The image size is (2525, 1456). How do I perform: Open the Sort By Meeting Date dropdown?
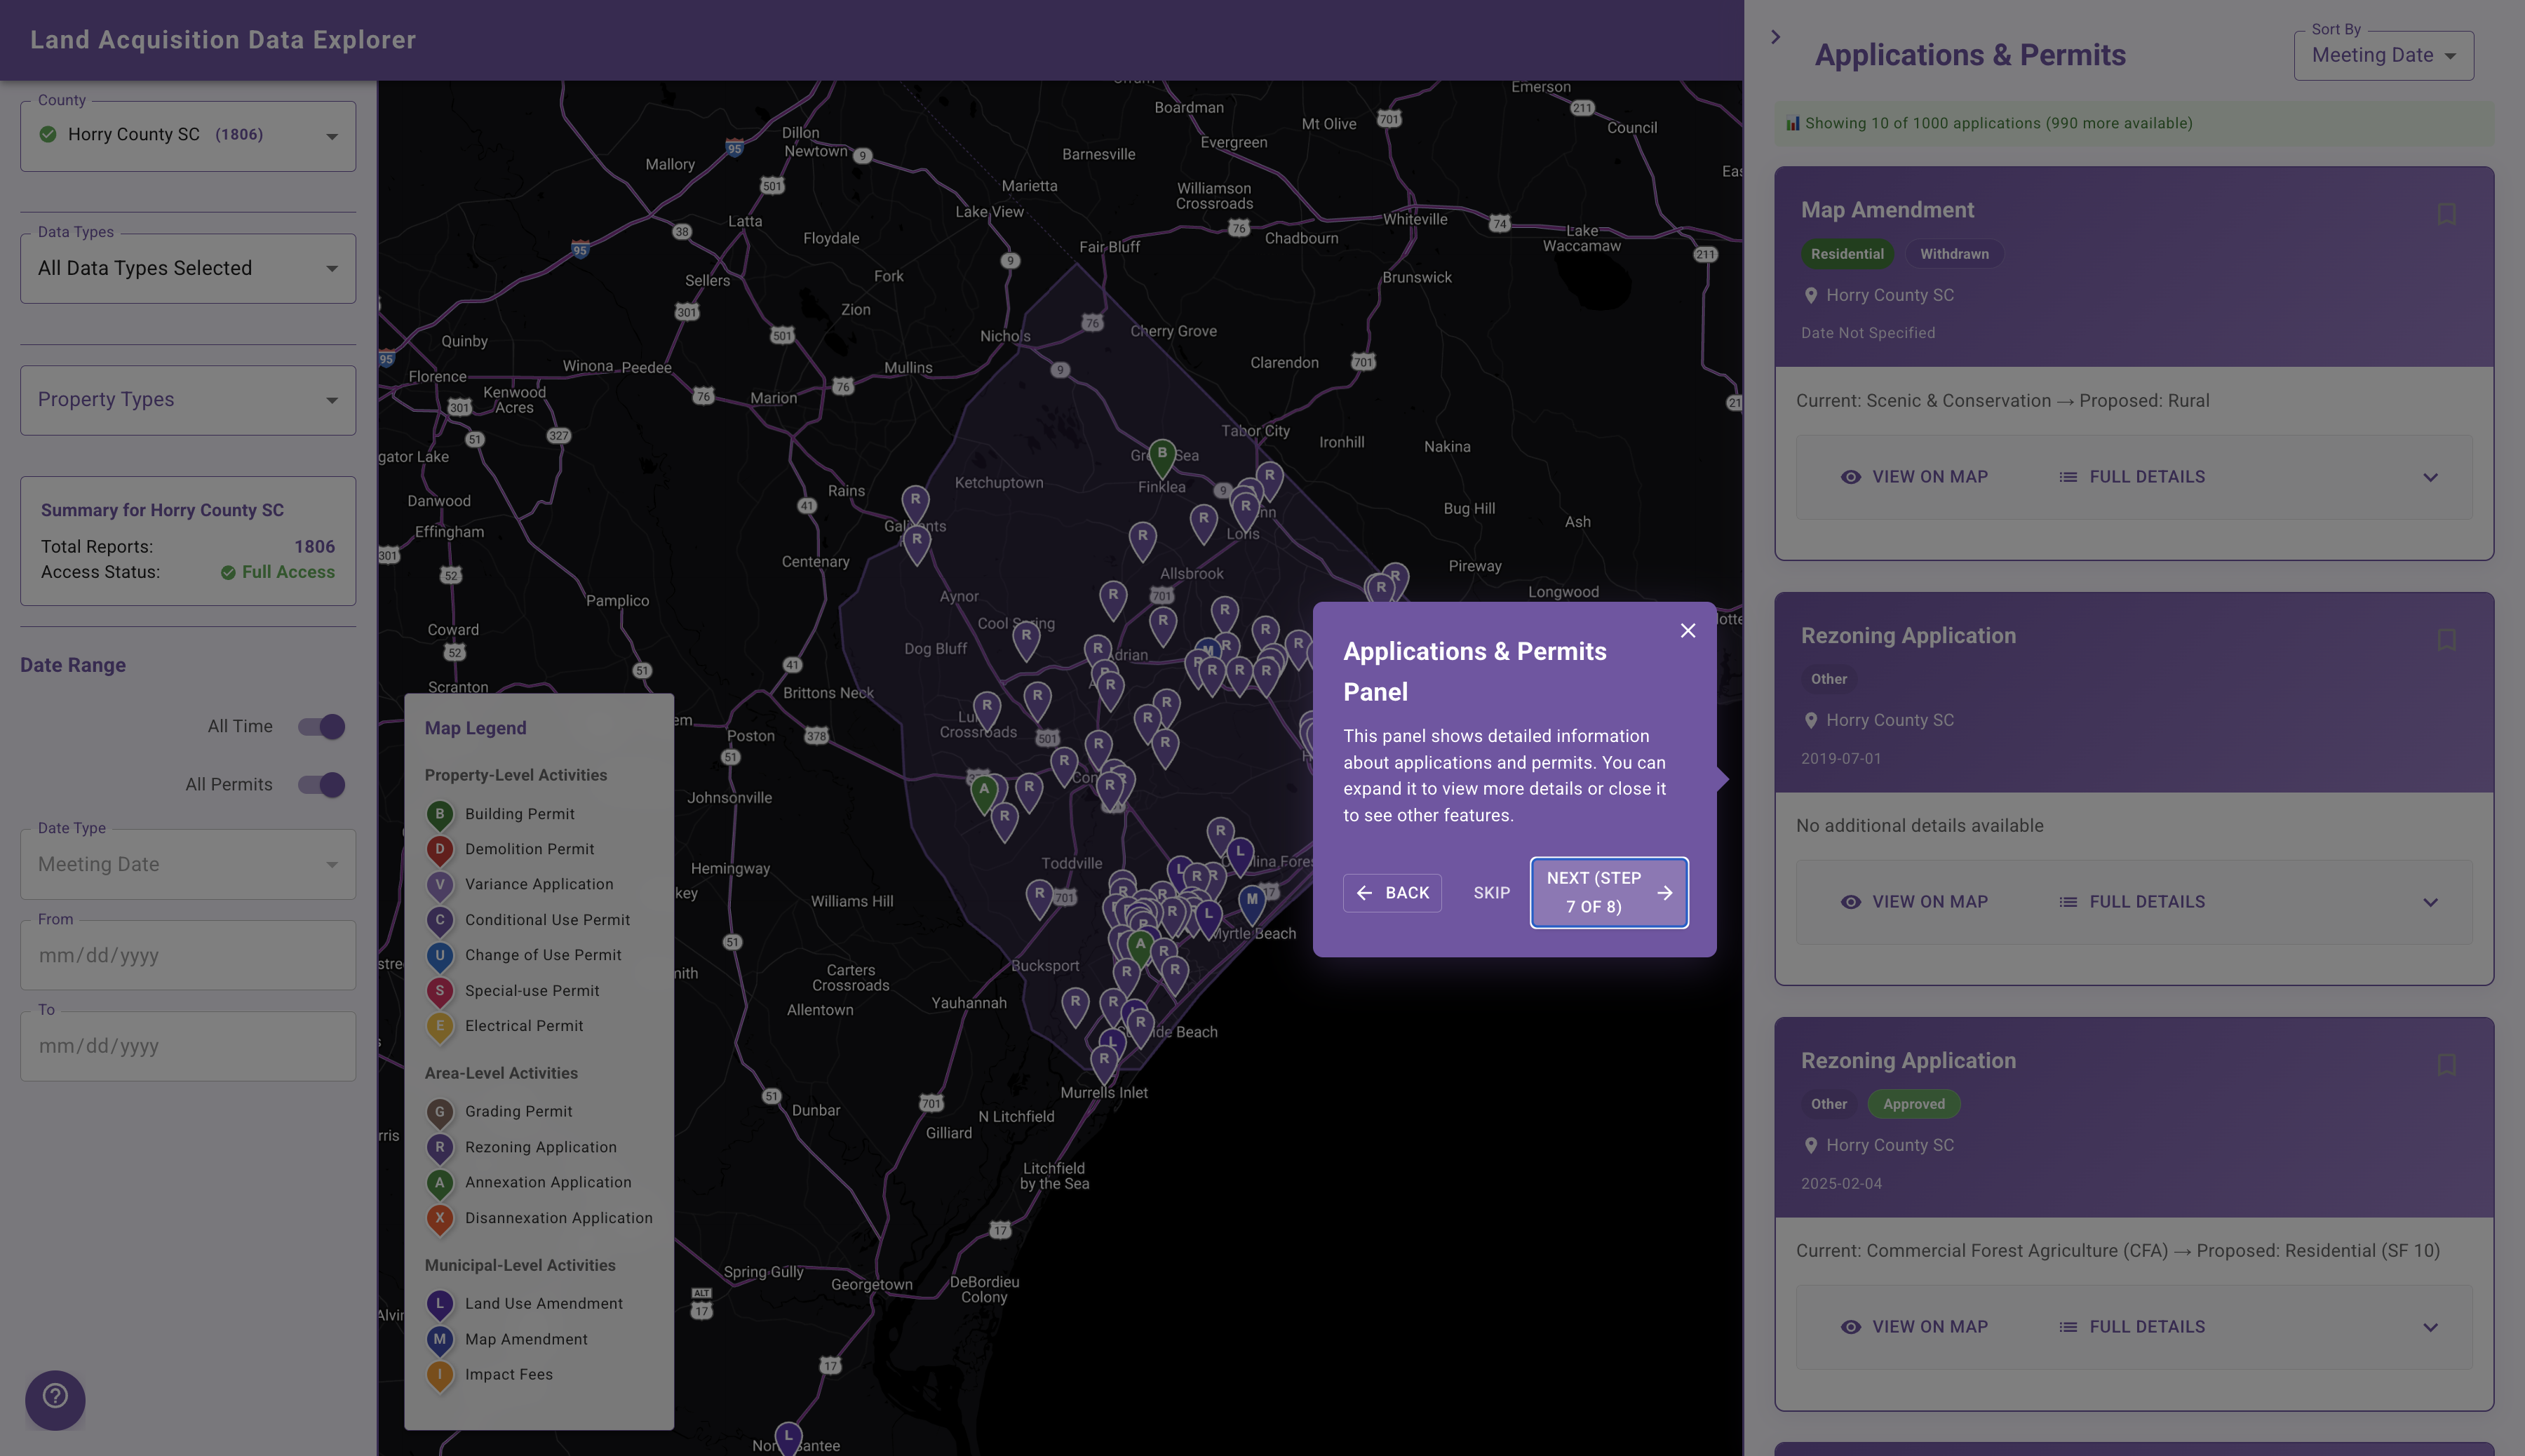2383,55
